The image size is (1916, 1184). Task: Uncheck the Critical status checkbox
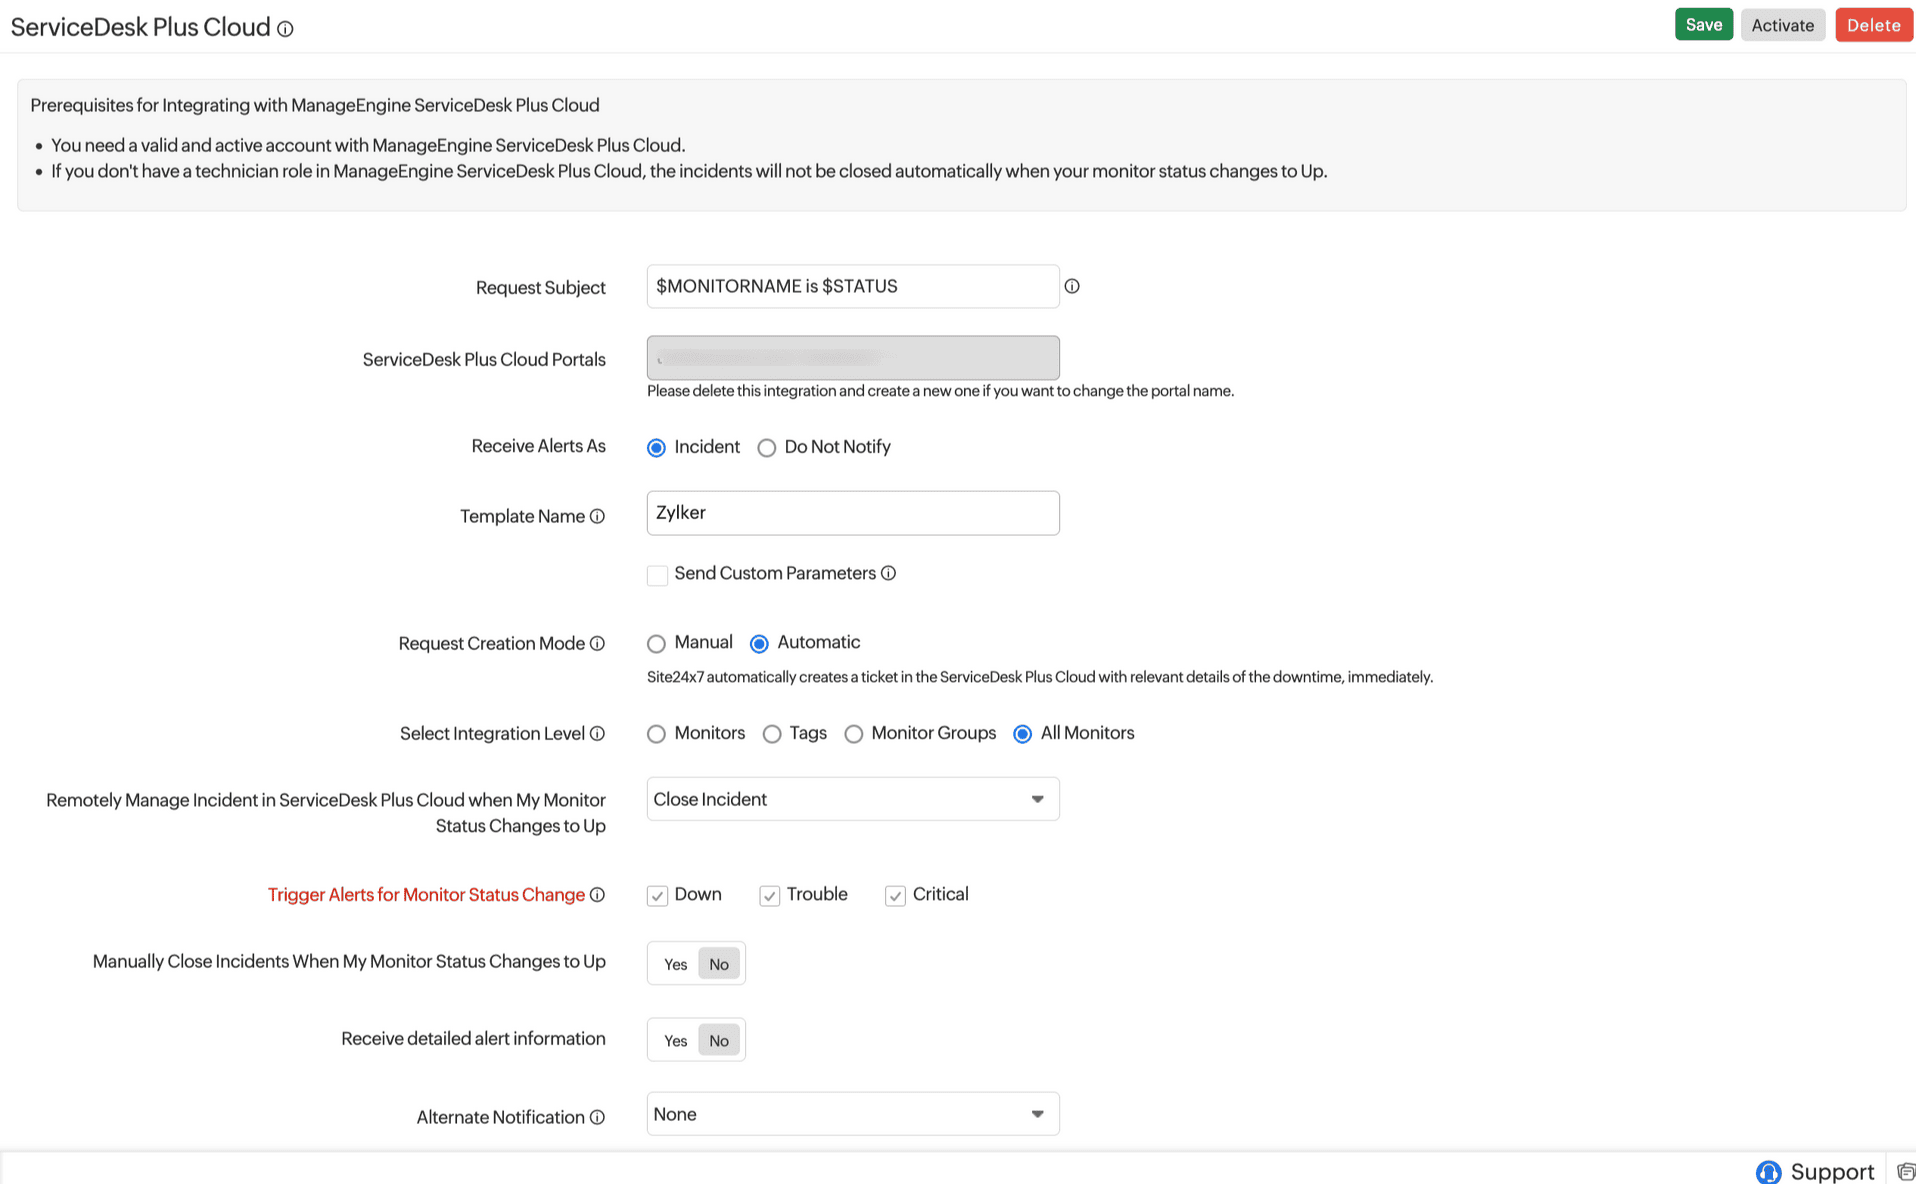click(x=895, y=896)
